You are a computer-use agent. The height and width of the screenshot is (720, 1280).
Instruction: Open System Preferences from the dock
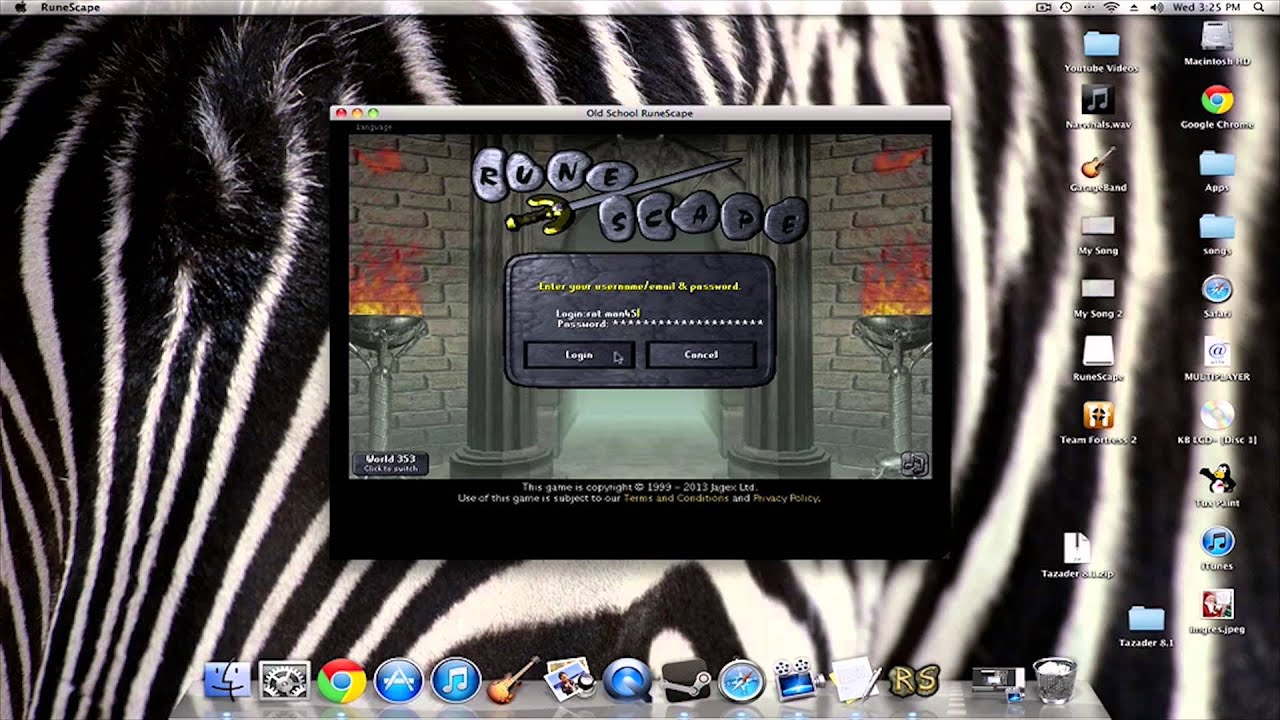point(284,681)
